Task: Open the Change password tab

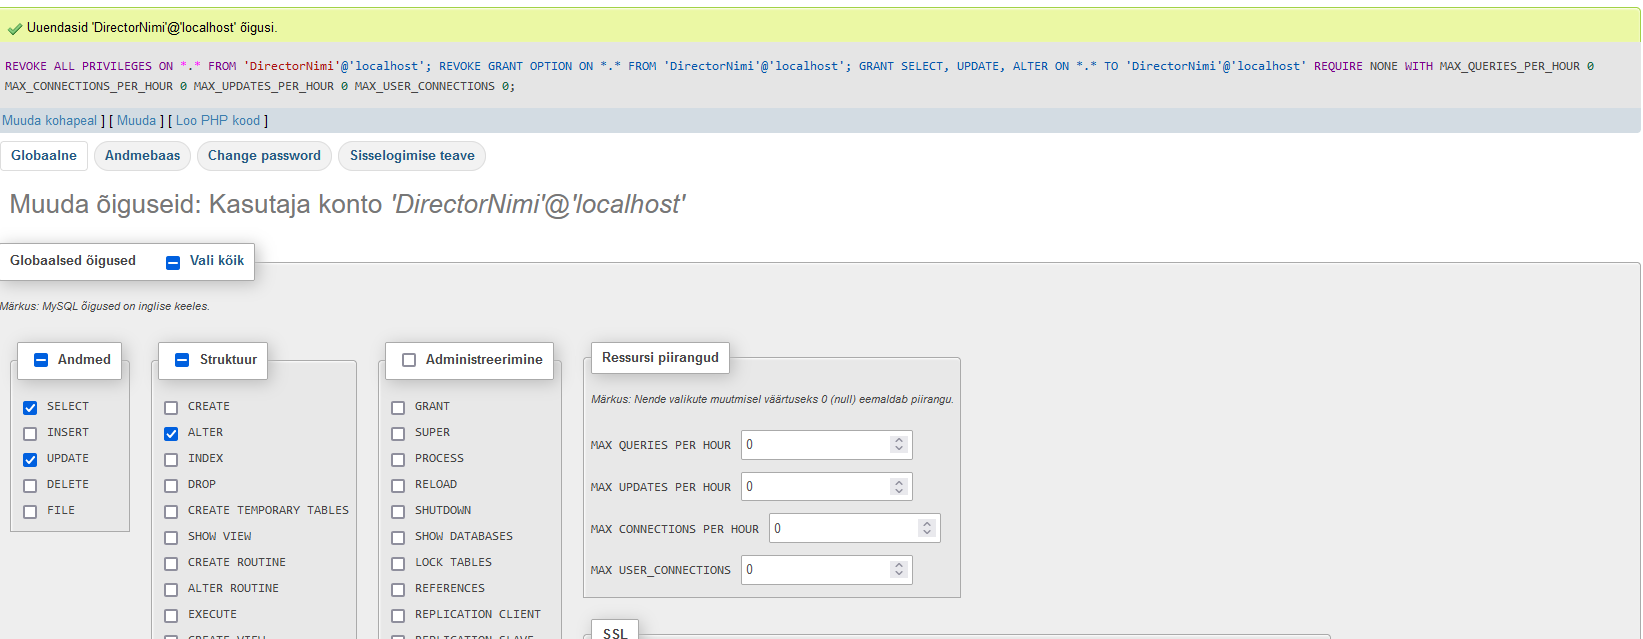Action: tap(264, 156)
